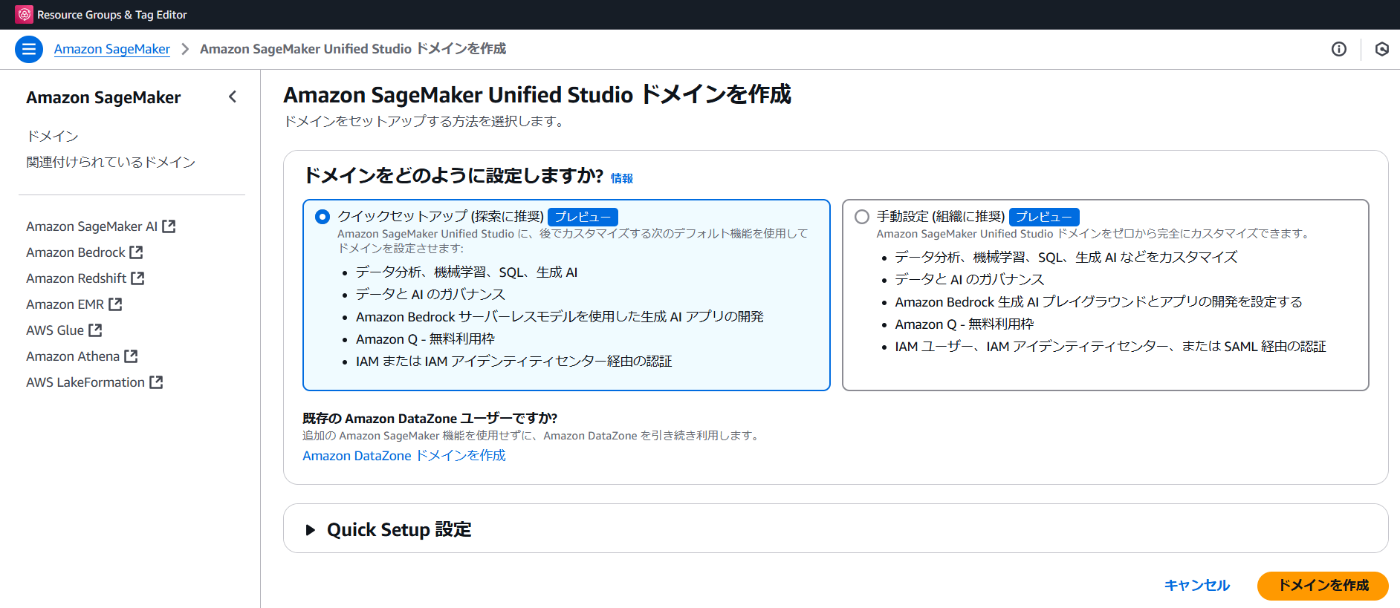The width and height of the screenshot is (1400, 608).
Task: Click the プレビュー badge on クイックセットアップ
Action: (583, 217)
